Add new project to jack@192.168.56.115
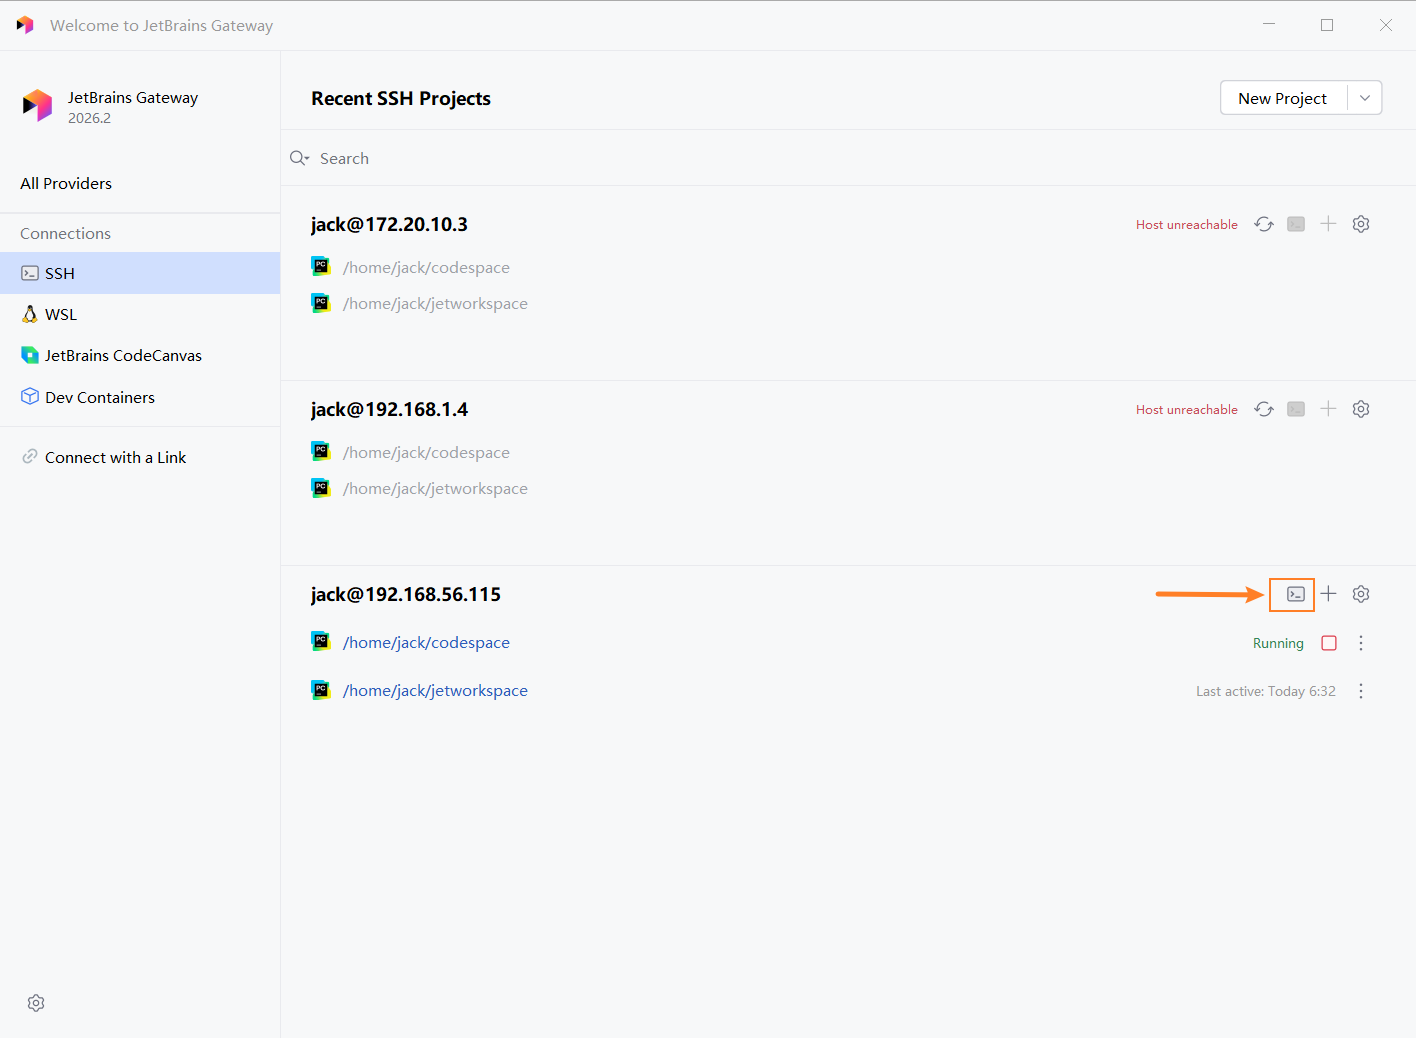Viewport: 1416px width, 1038px height. 1328,594
